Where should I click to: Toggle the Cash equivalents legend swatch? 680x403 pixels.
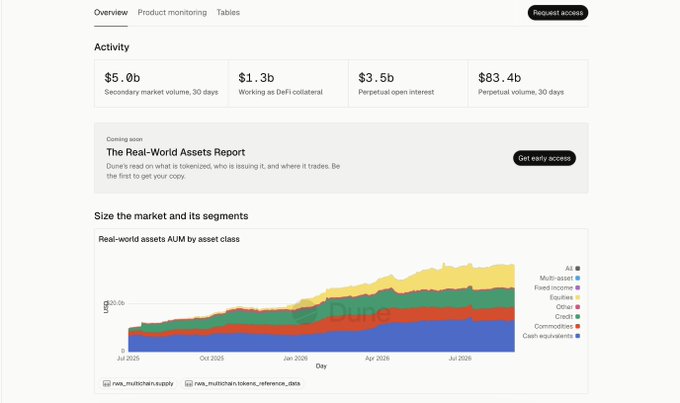[578, 336]
